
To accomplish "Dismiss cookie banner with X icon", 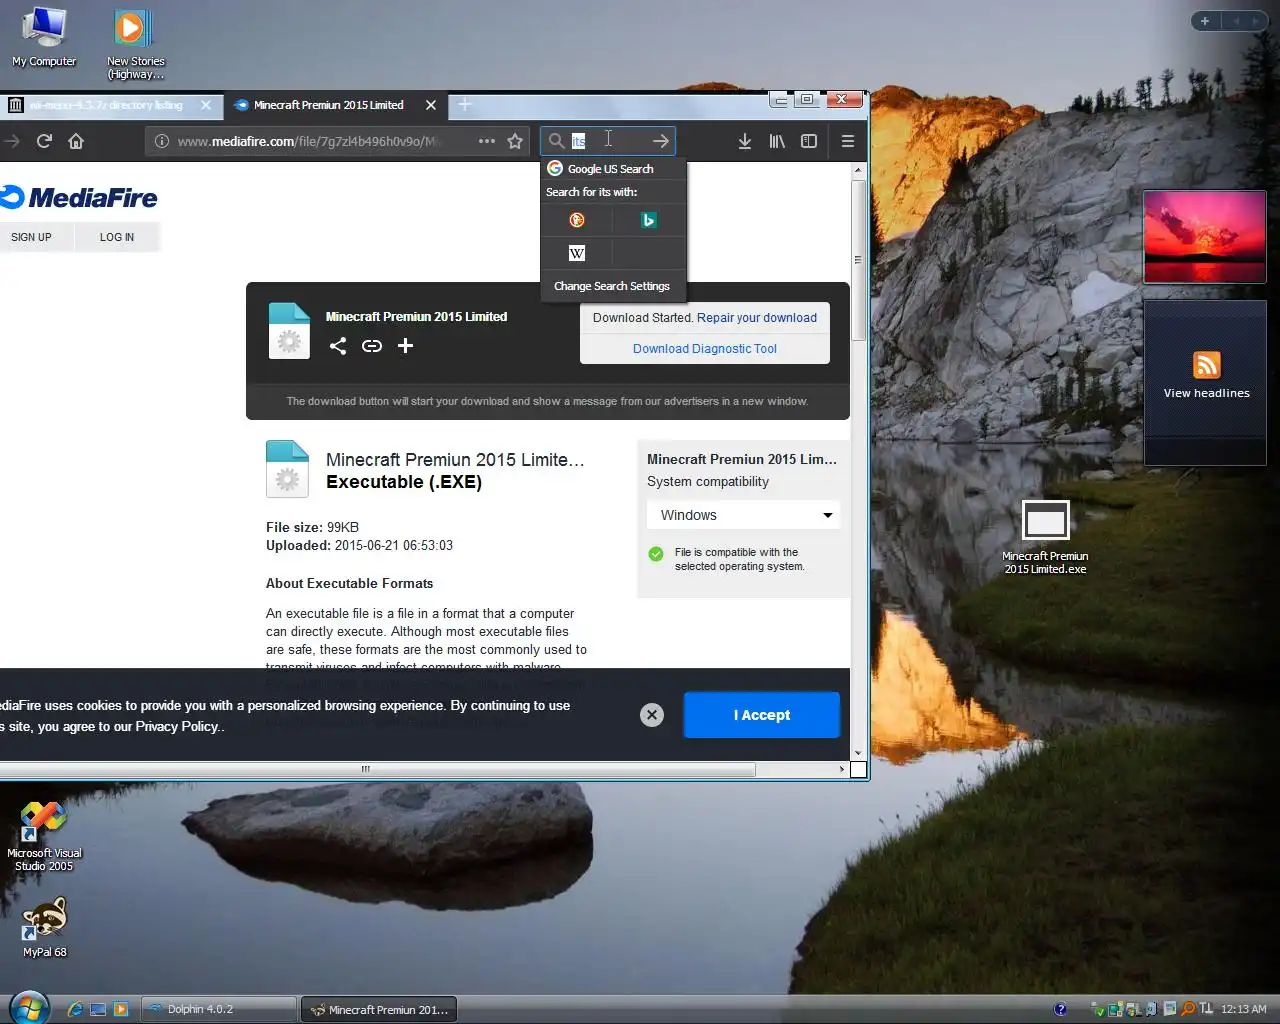I will [x=652, y=715].
